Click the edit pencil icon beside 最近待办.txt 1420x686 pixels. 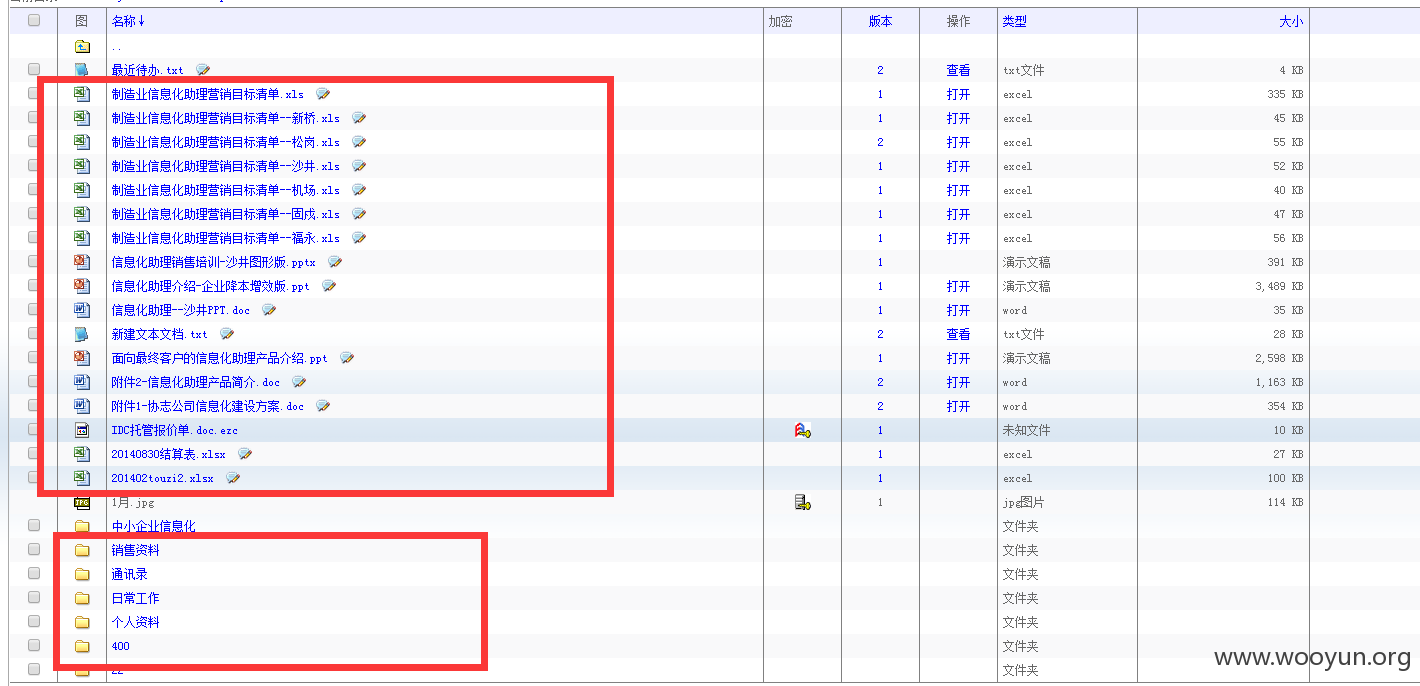[203, 70]
